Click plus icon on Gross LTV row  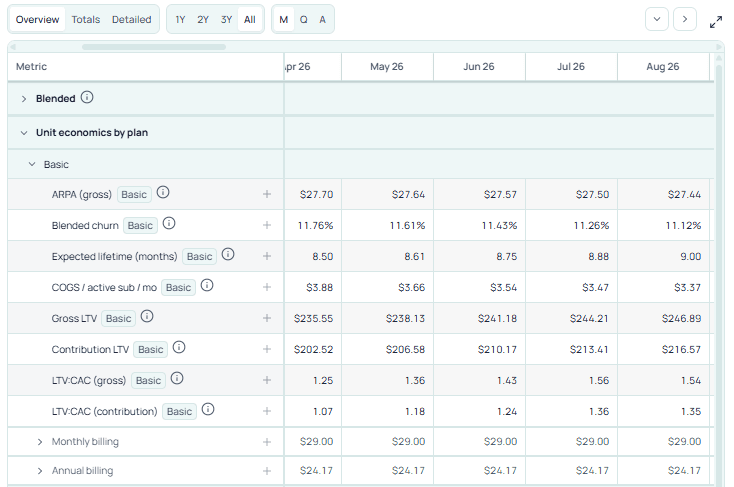click(267, 318)
